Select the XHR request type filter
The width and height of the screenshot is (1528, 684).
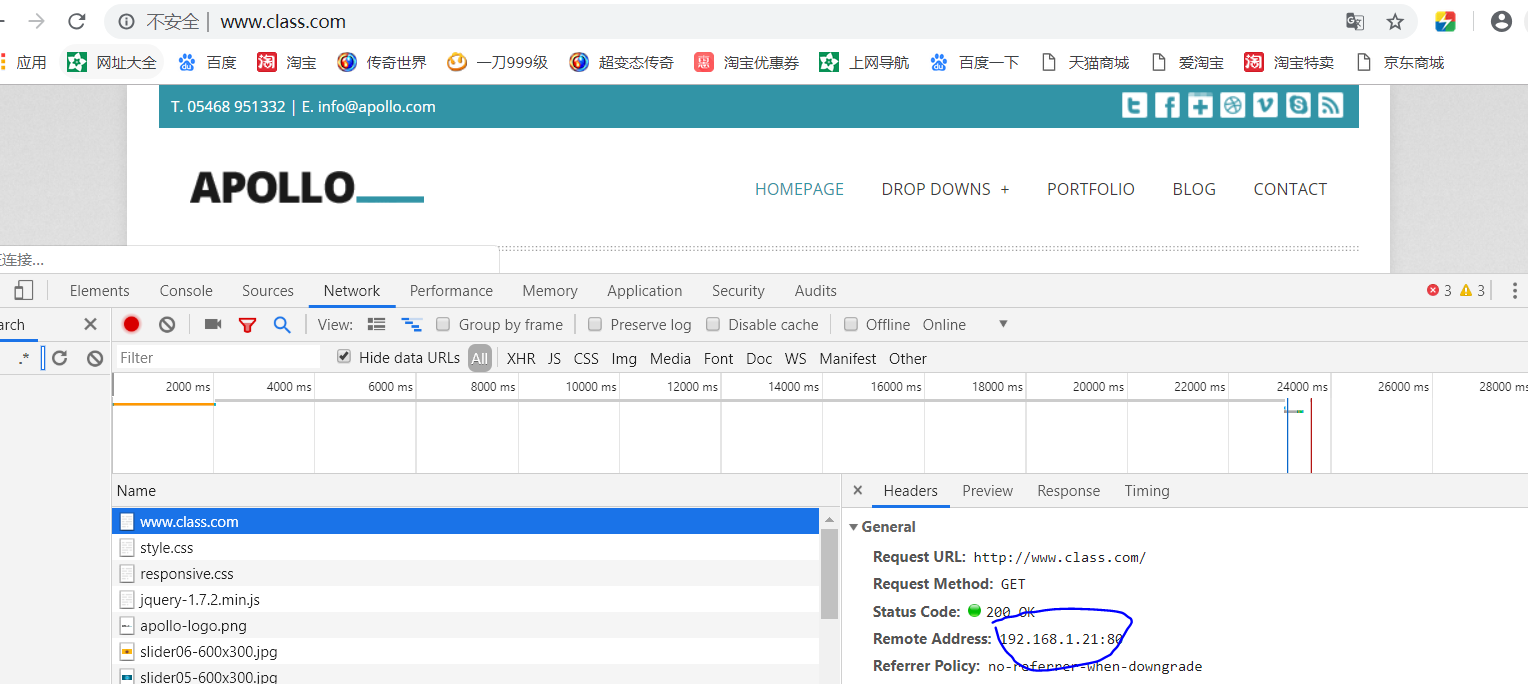click(x=521, y=358)
